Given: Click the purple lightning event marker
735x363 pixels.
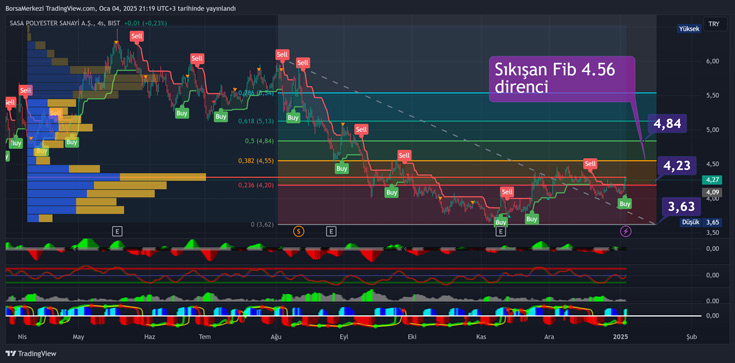Looking at the screenshot, I should [626, 231].
